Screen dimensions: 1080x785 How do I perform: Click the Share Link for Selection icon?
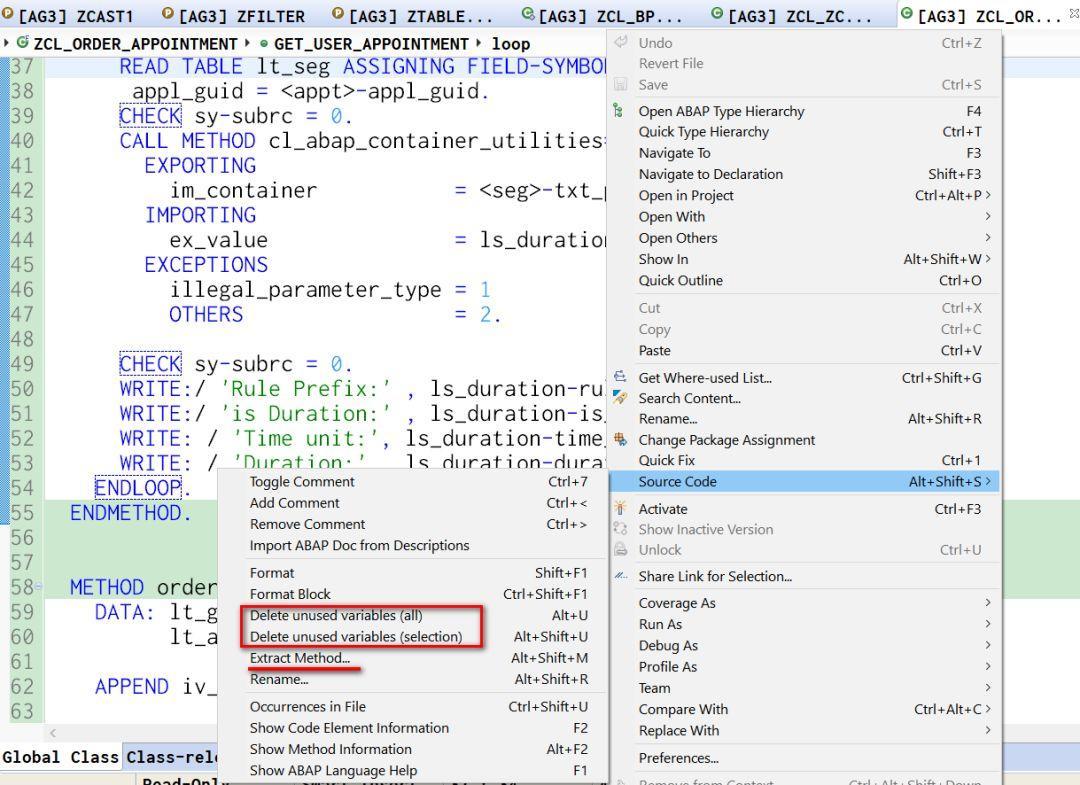[621, 576]
